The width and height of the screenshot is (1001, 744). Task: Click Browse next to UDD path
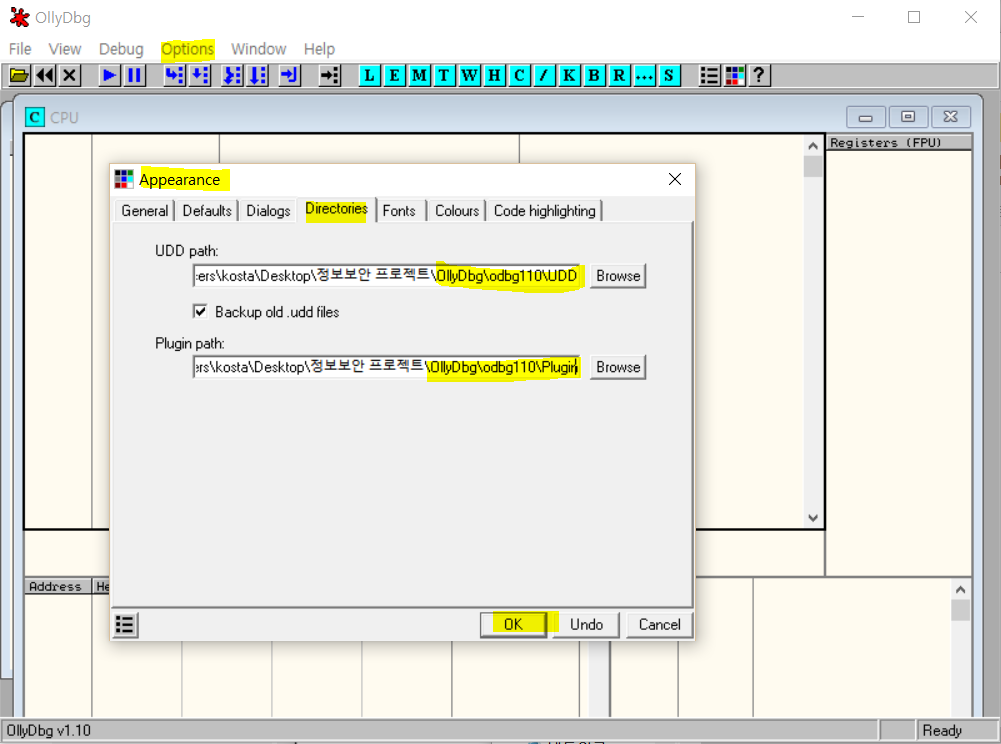(618, 276)
